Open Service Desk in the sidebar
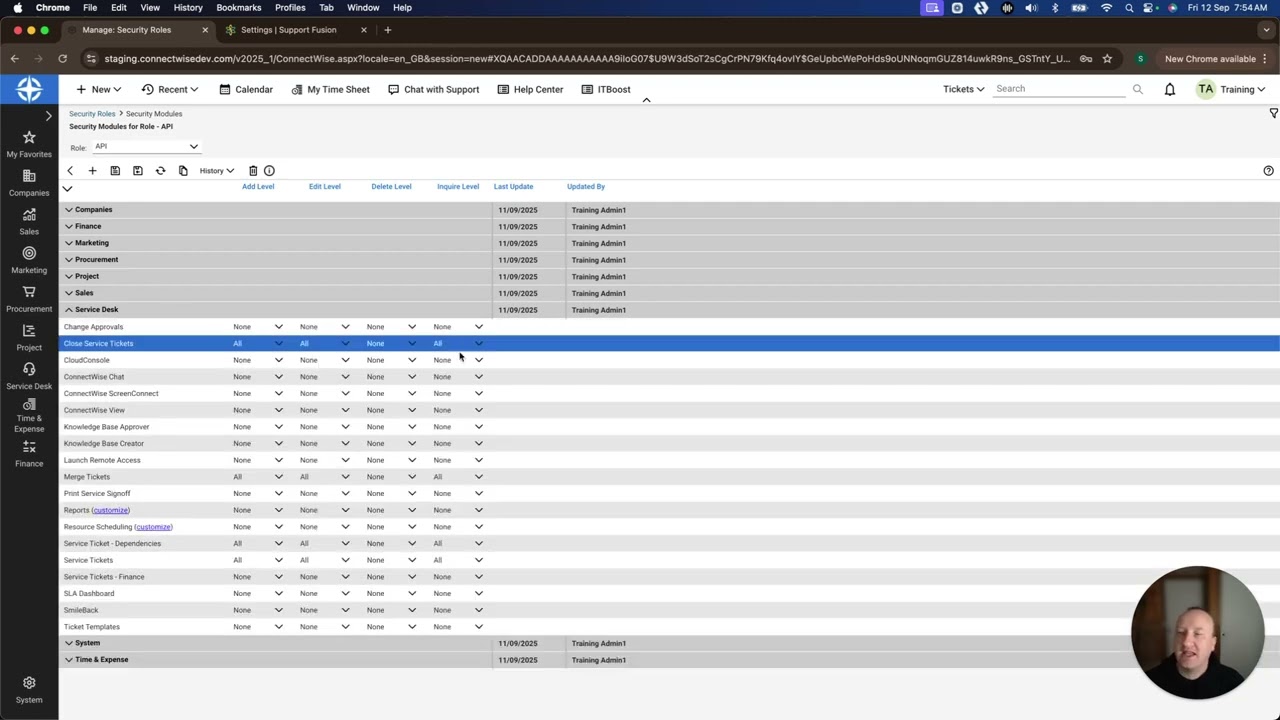Viewport: 1280px width, 720px height. (29, 377)
